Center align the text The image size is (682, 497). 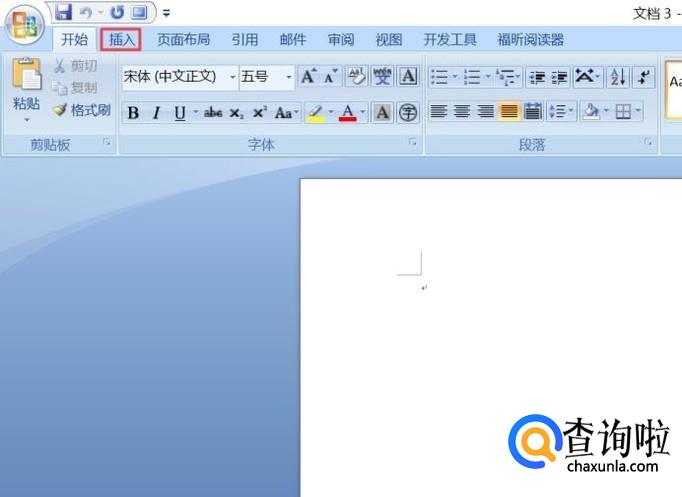462,112
